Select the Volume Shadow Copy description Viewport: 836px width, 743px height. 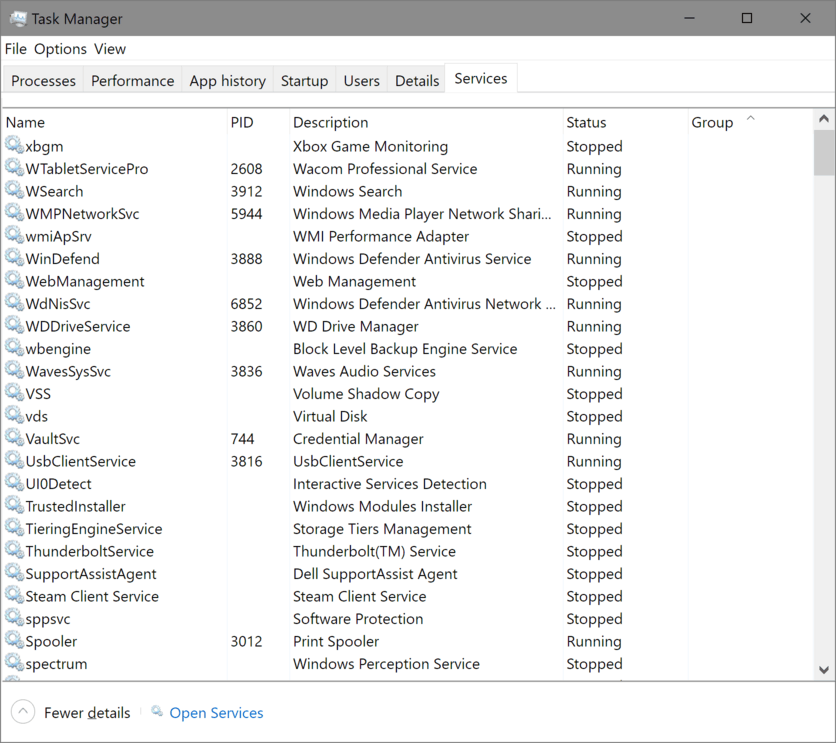coord(366,394)
